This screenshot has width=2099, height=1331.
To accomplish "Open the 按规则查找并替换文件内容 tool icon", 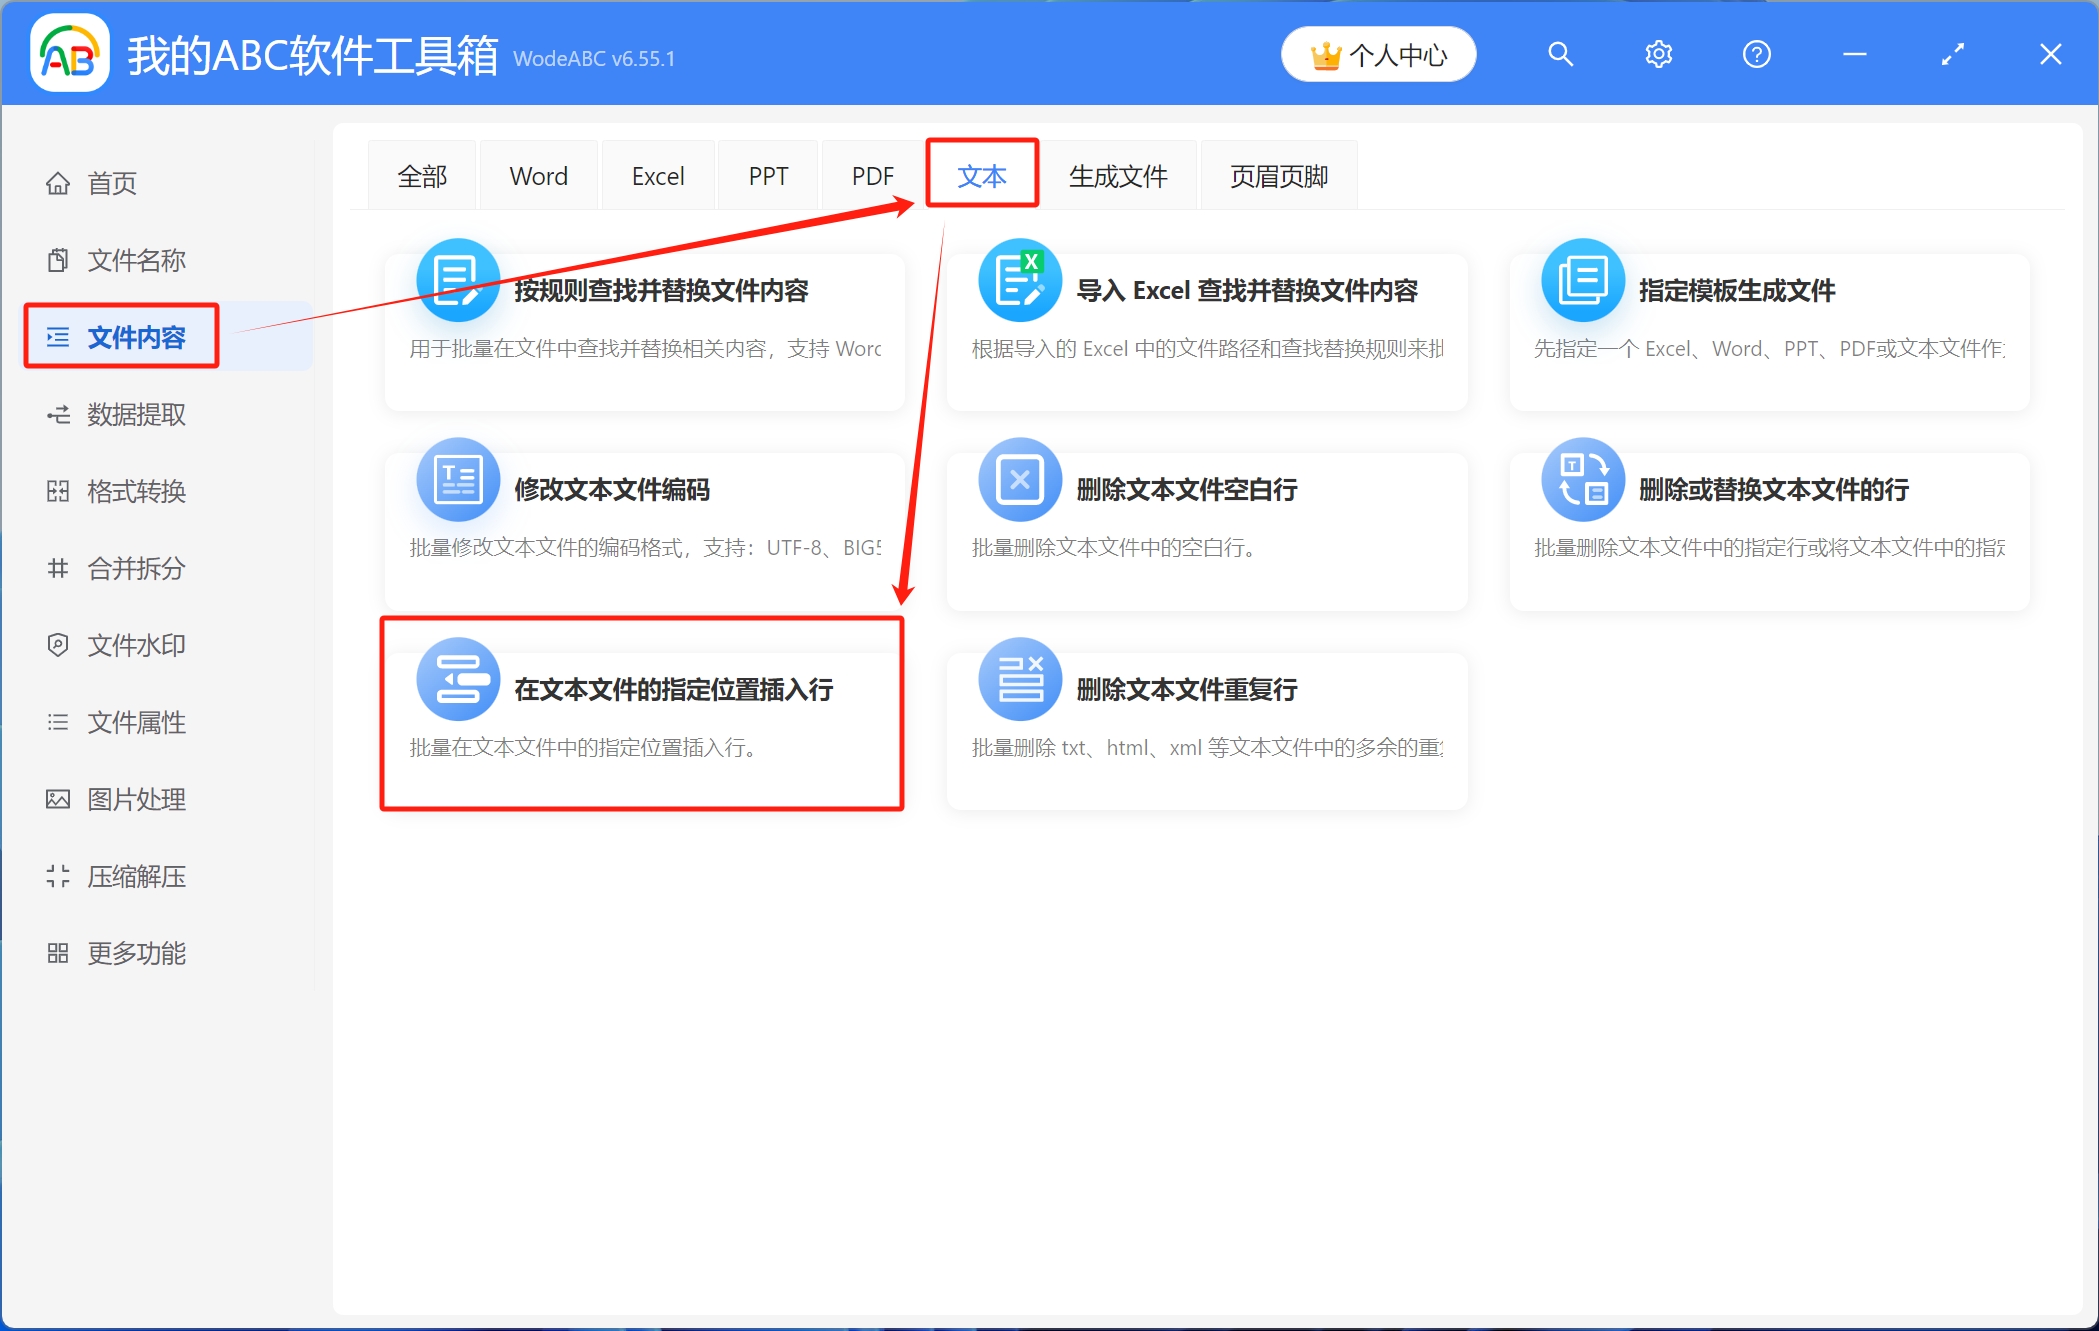I will tap(457, 281).
